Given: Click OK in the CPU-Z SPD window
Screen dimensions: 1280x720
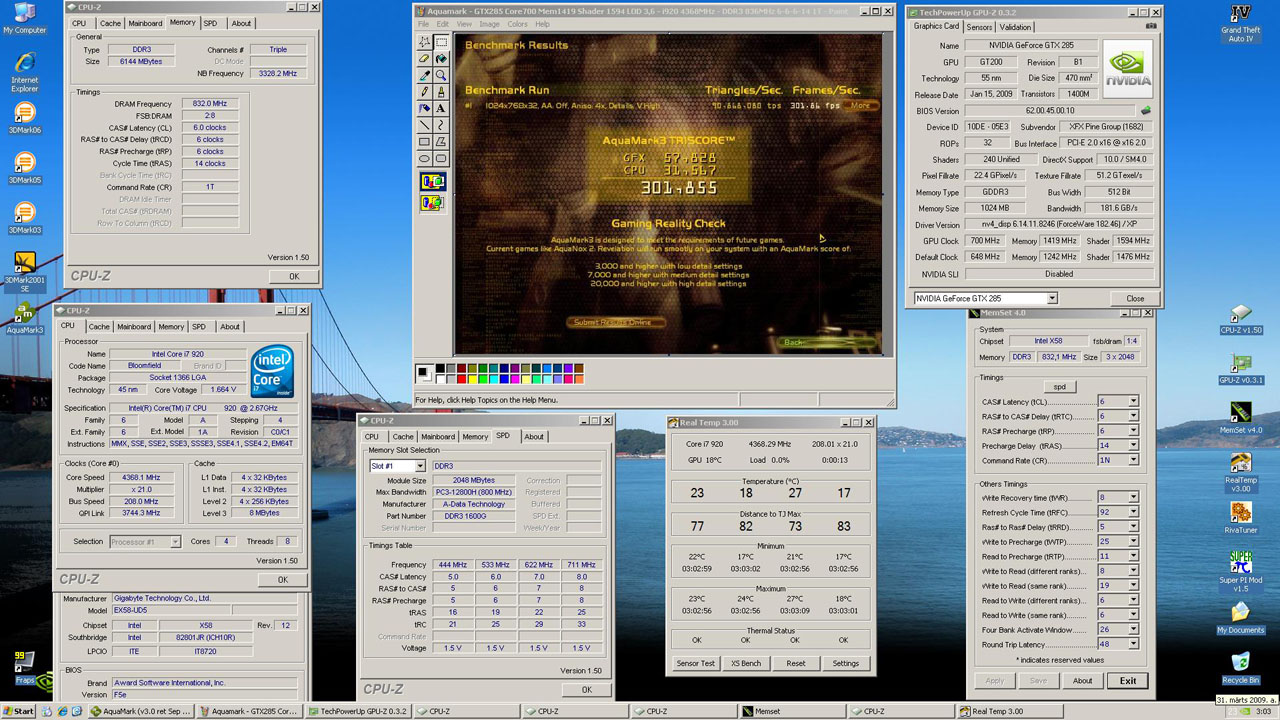Looking at the screenshot, I should click(586, 689).
